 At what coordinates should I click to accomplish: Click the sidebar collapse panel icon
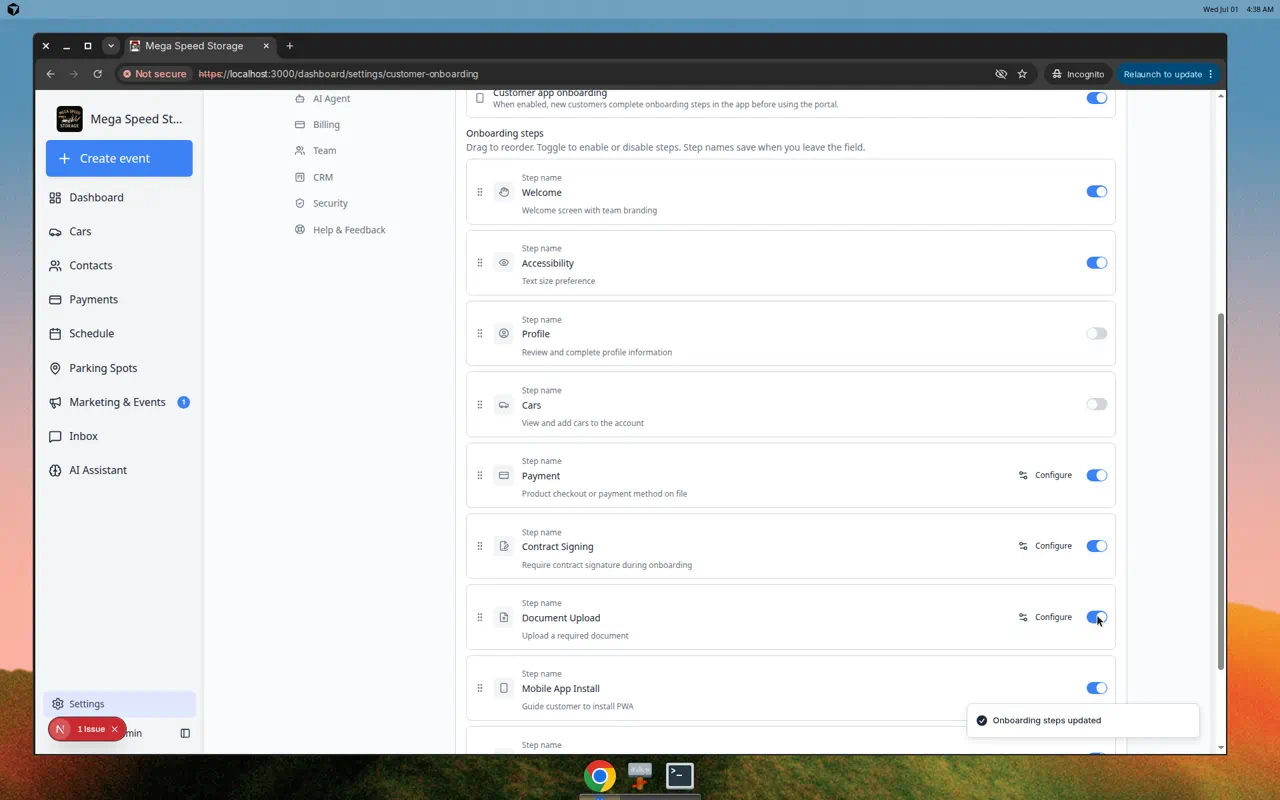click(x=185, y=733)
